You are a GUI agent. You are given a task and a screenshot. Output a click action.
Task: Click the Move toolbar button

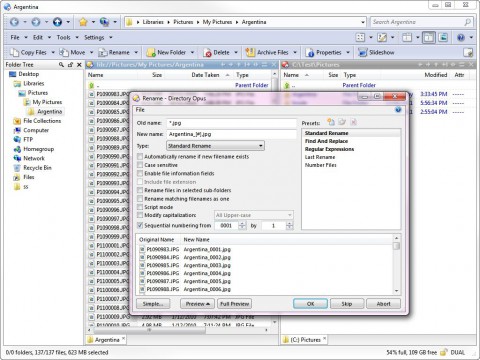tap(73, 52)
